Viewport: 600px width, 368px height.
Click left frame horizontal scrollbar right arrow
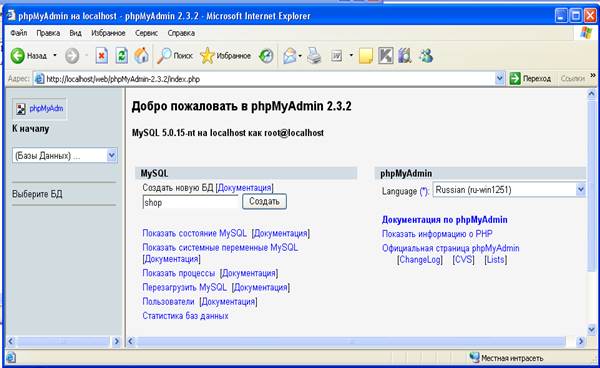click(x=116, y=341)
